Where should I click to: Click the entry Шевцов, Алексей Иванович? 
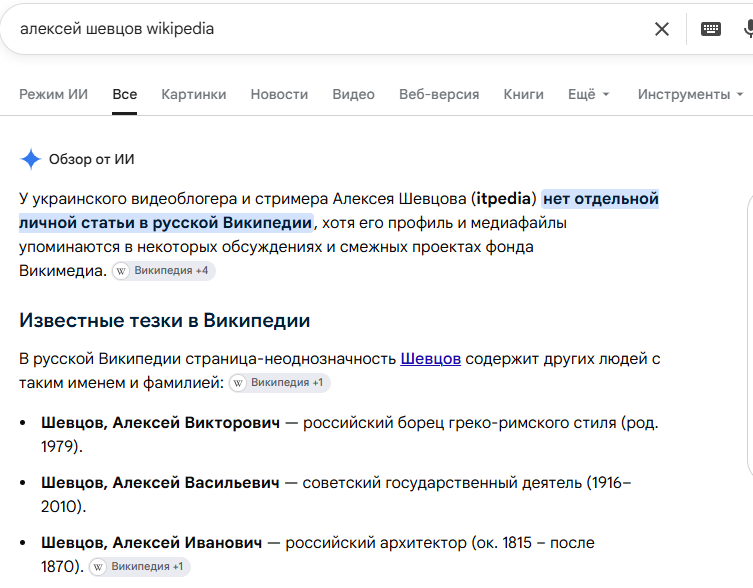click(152, 543)
